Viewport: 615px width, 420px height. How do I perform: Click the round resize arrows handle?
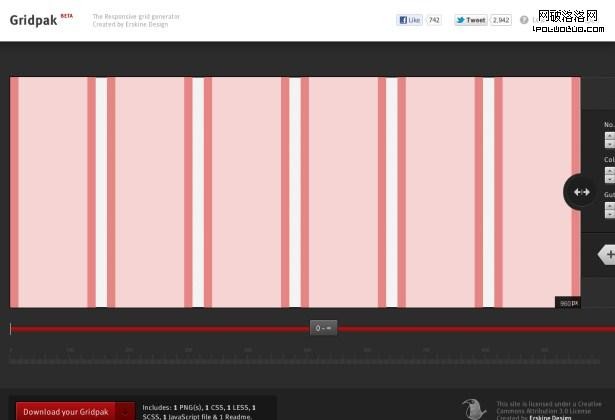pos(581,192)
